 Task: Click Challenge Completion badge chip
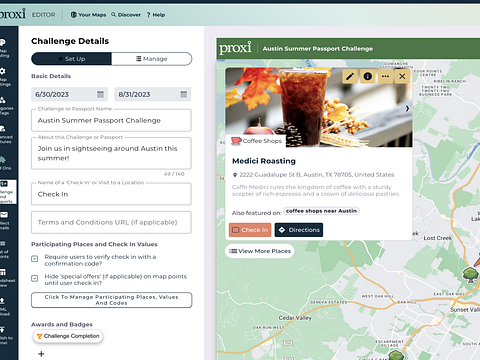coord(68,336)
